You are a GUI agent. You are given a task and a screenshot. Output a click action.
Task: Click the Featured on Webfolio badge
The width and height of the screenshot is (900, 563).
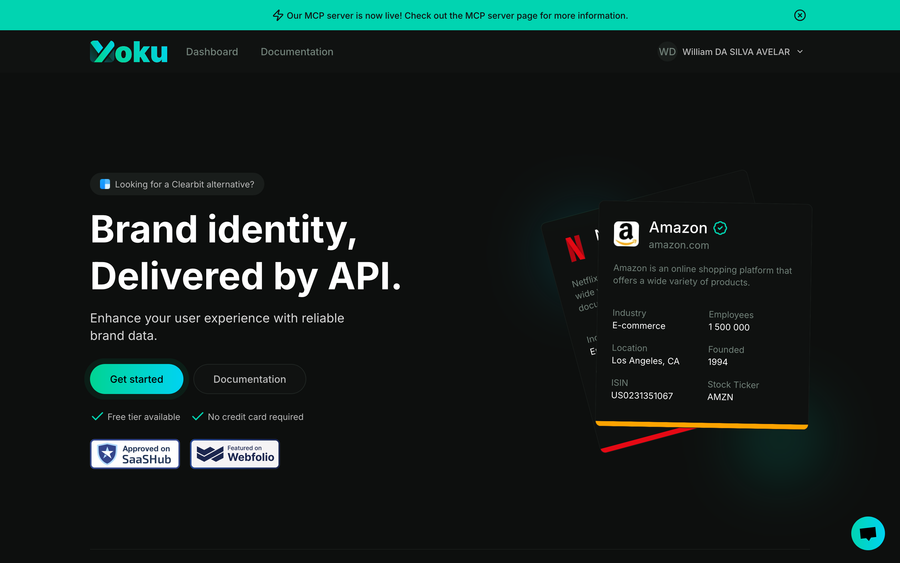[235, 454]
